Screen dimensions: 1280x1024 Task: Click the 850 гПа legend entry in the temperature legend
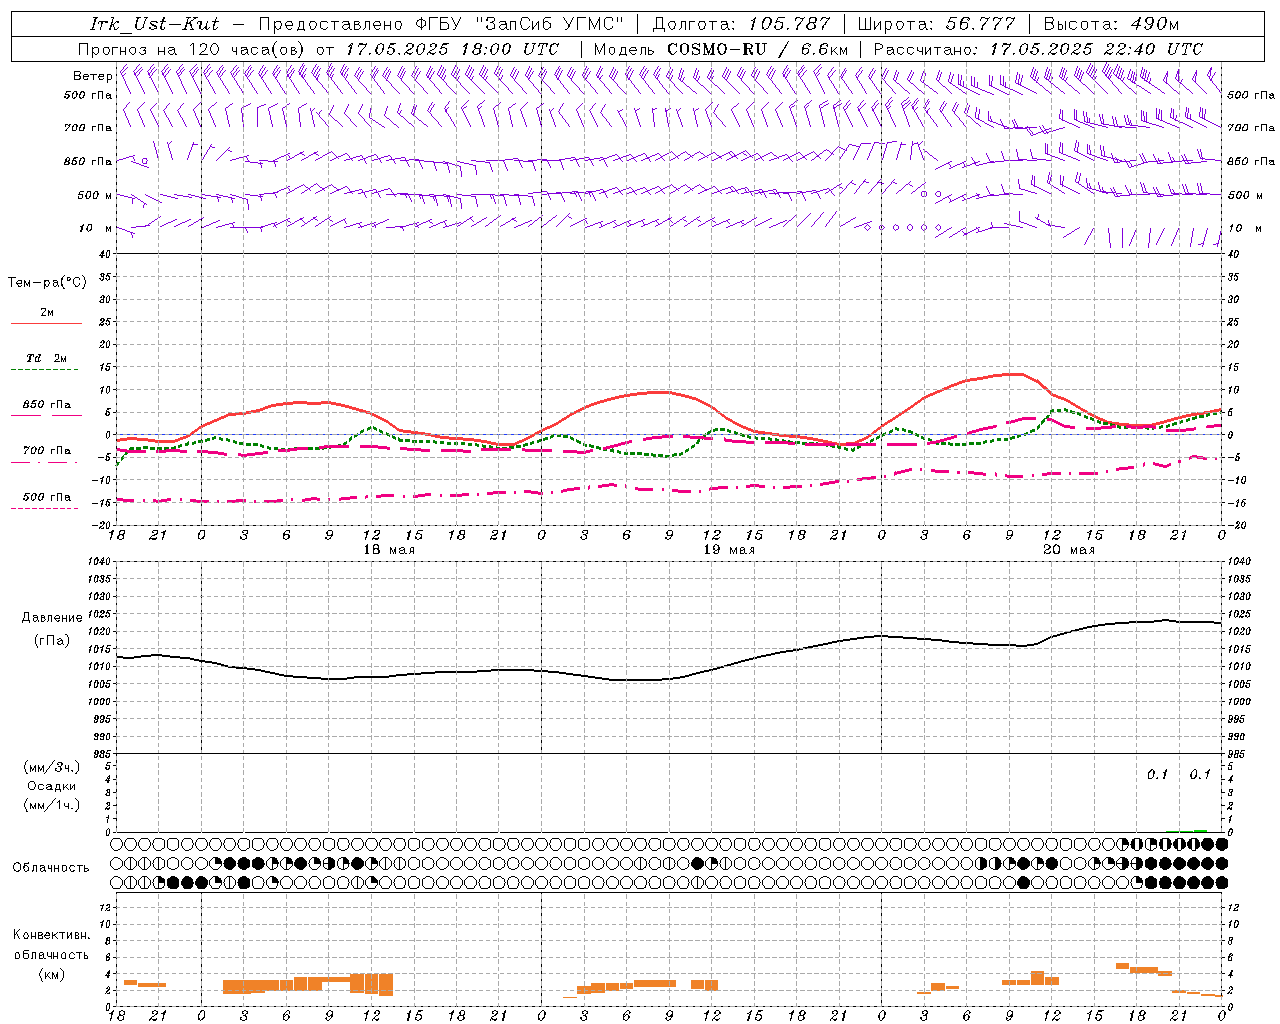46,405
